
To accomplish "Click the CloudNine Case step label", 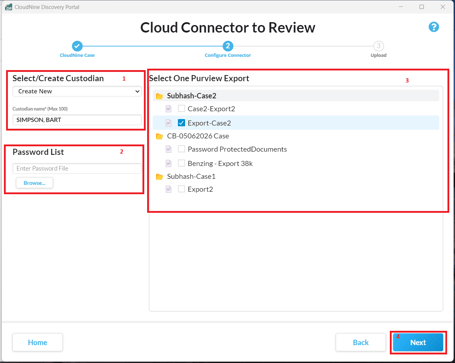I will pos(77,55).
